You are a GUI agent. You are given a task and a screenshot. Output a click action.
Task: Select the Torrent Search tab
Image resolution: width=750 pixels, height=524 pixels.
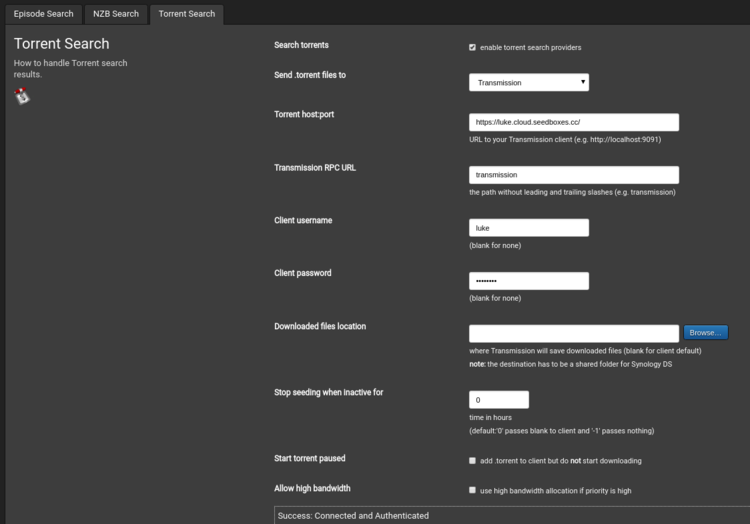(187, 14)
